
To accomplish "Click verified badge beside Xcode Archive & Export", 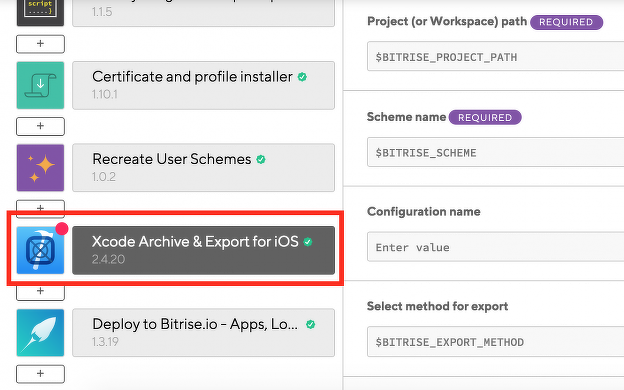I will (308, 242).
